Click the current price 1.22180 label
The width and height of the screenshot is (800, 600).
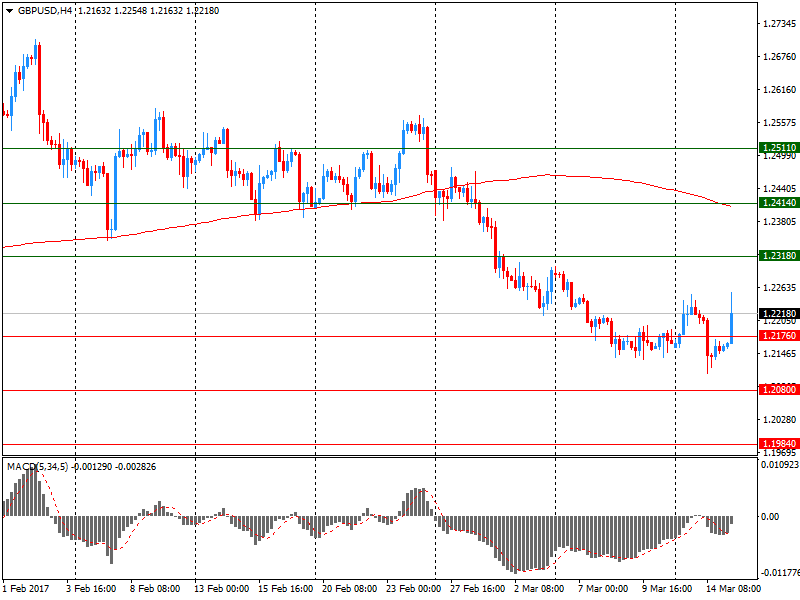[778, 314]
